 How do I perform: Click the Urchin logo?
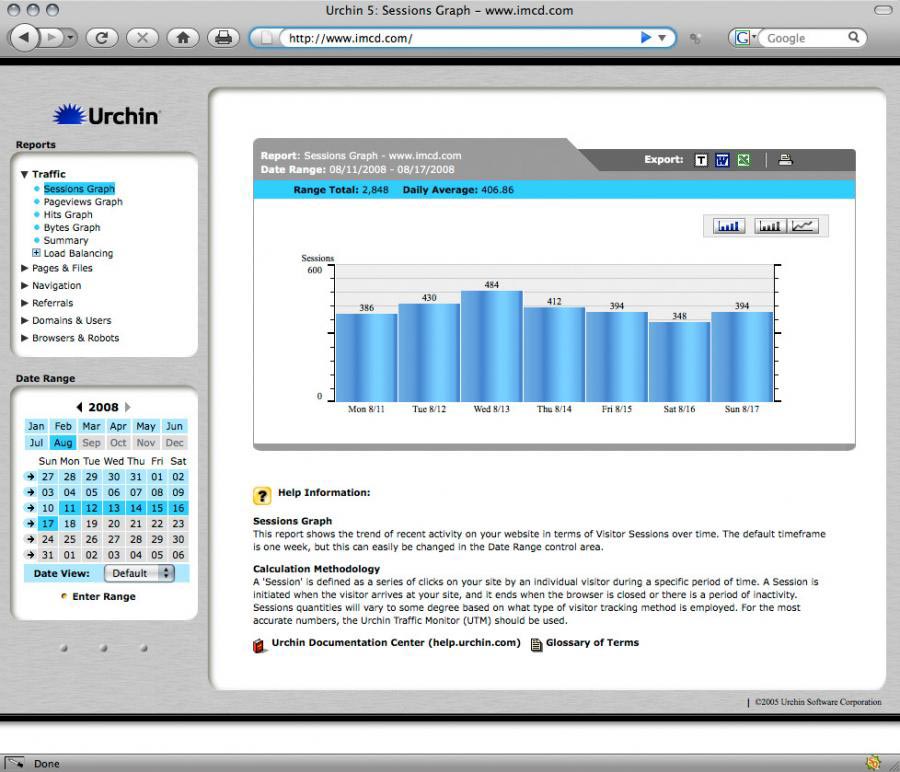106,115
